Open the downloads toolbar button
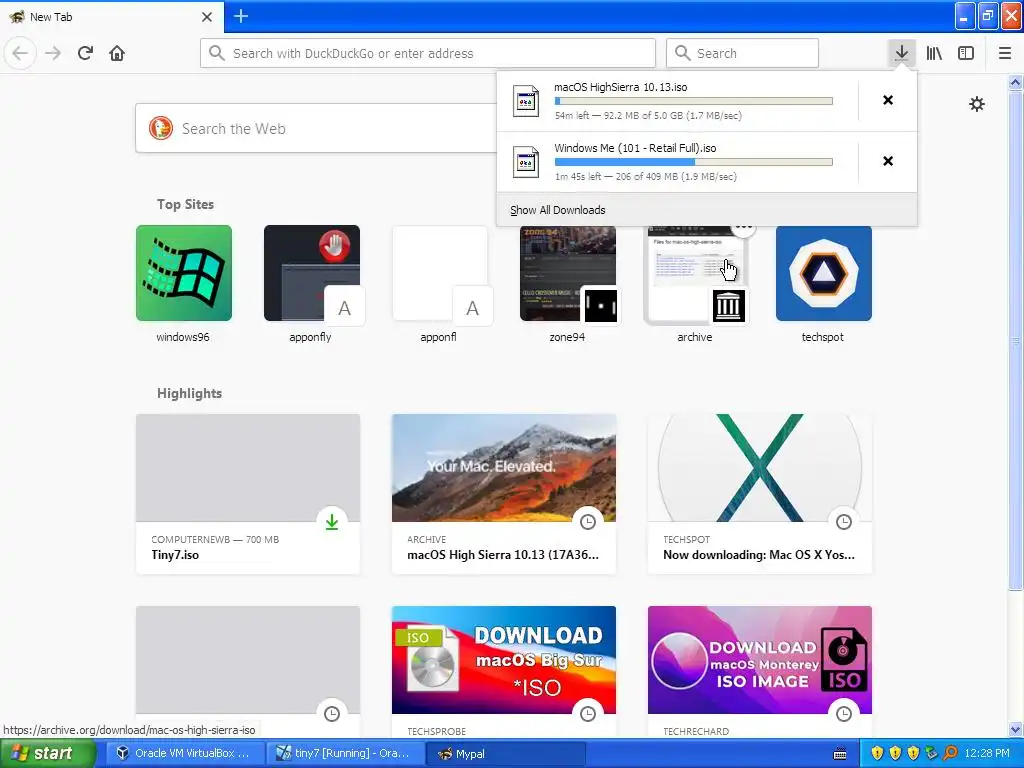Image resolution: width=1024 pixels, height=768 pixels. pos(901,53)
